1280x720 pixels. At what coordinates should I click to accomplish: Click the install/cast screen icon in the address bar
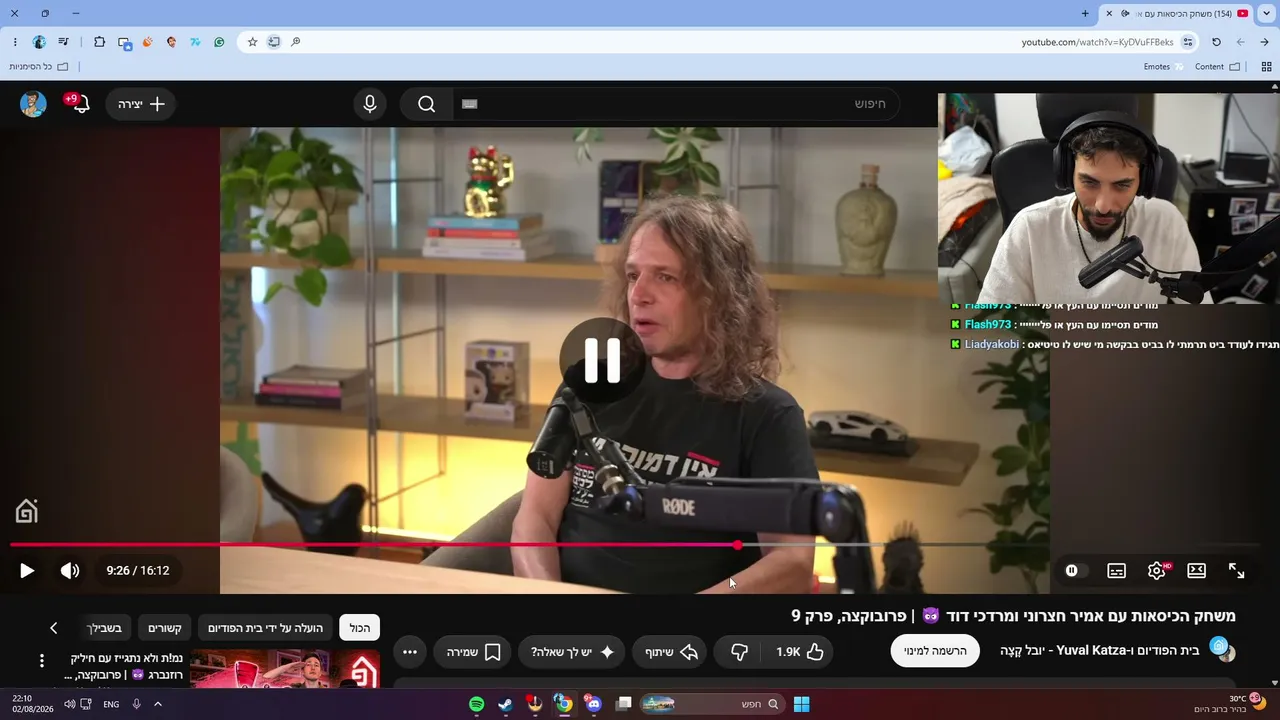pos(274,42)
